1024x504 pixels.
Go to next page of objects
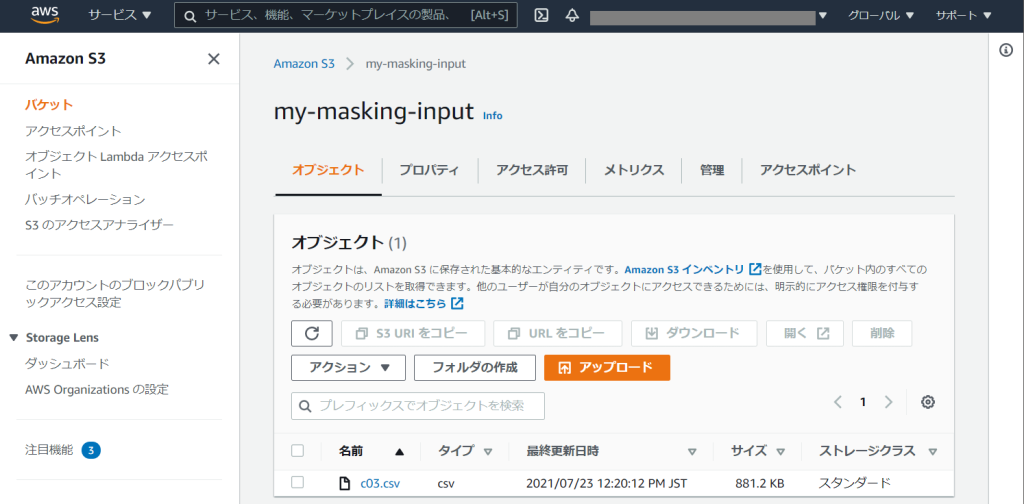(888, 402)
